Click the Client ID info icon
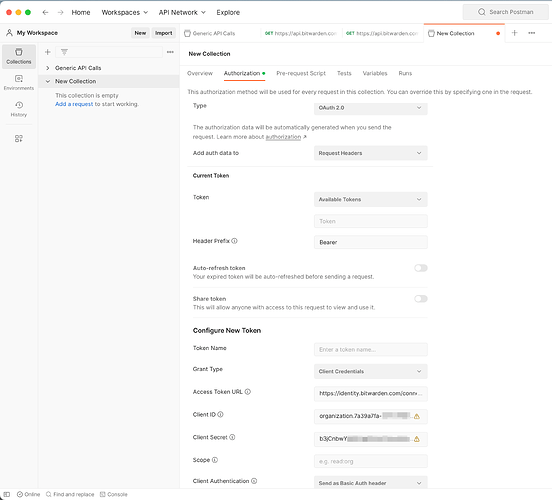The image size is (552, 500). coord(220,414)
